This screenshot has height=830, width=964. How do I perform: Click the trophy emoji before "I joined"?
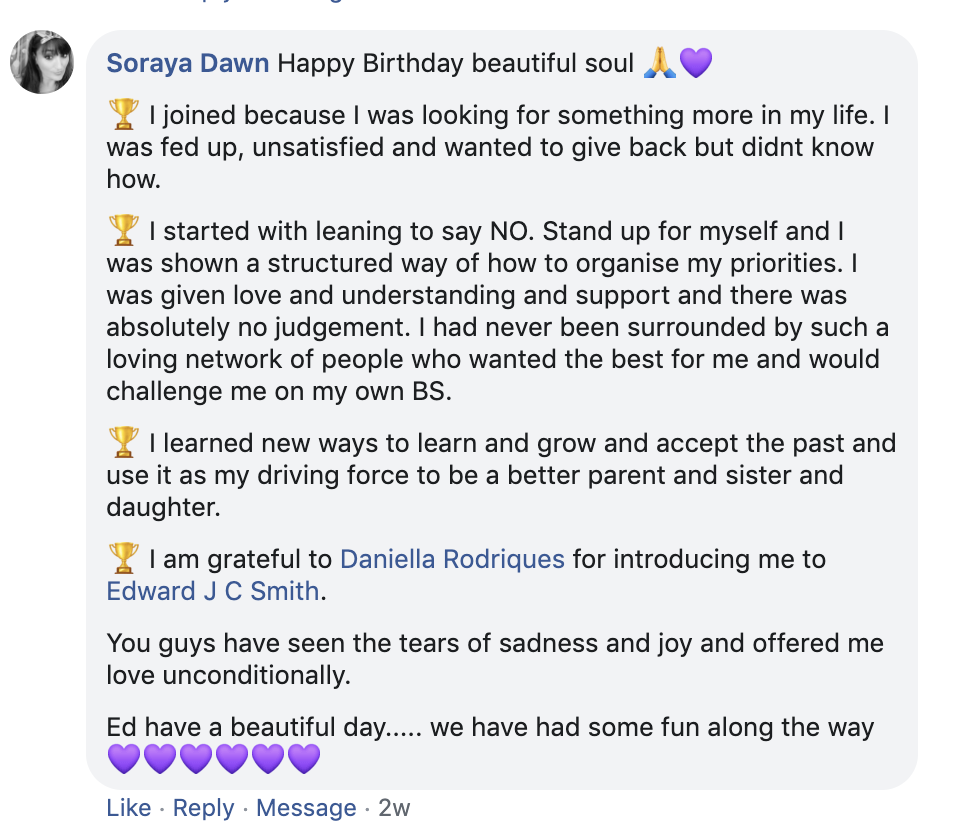122,116
